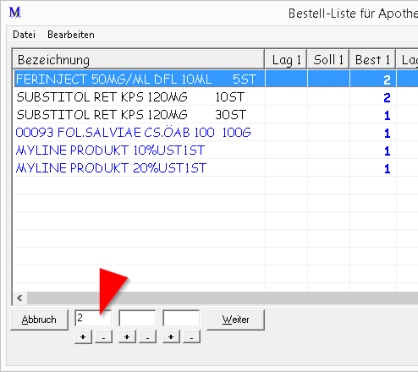
Task: Focus the first quantity field containing 2
Action: 93,318
